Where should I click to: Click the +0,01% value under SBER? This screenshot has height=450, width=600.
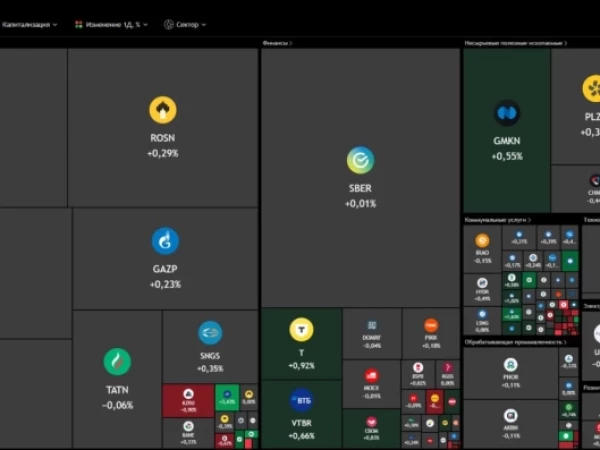[x=360, y=204]
